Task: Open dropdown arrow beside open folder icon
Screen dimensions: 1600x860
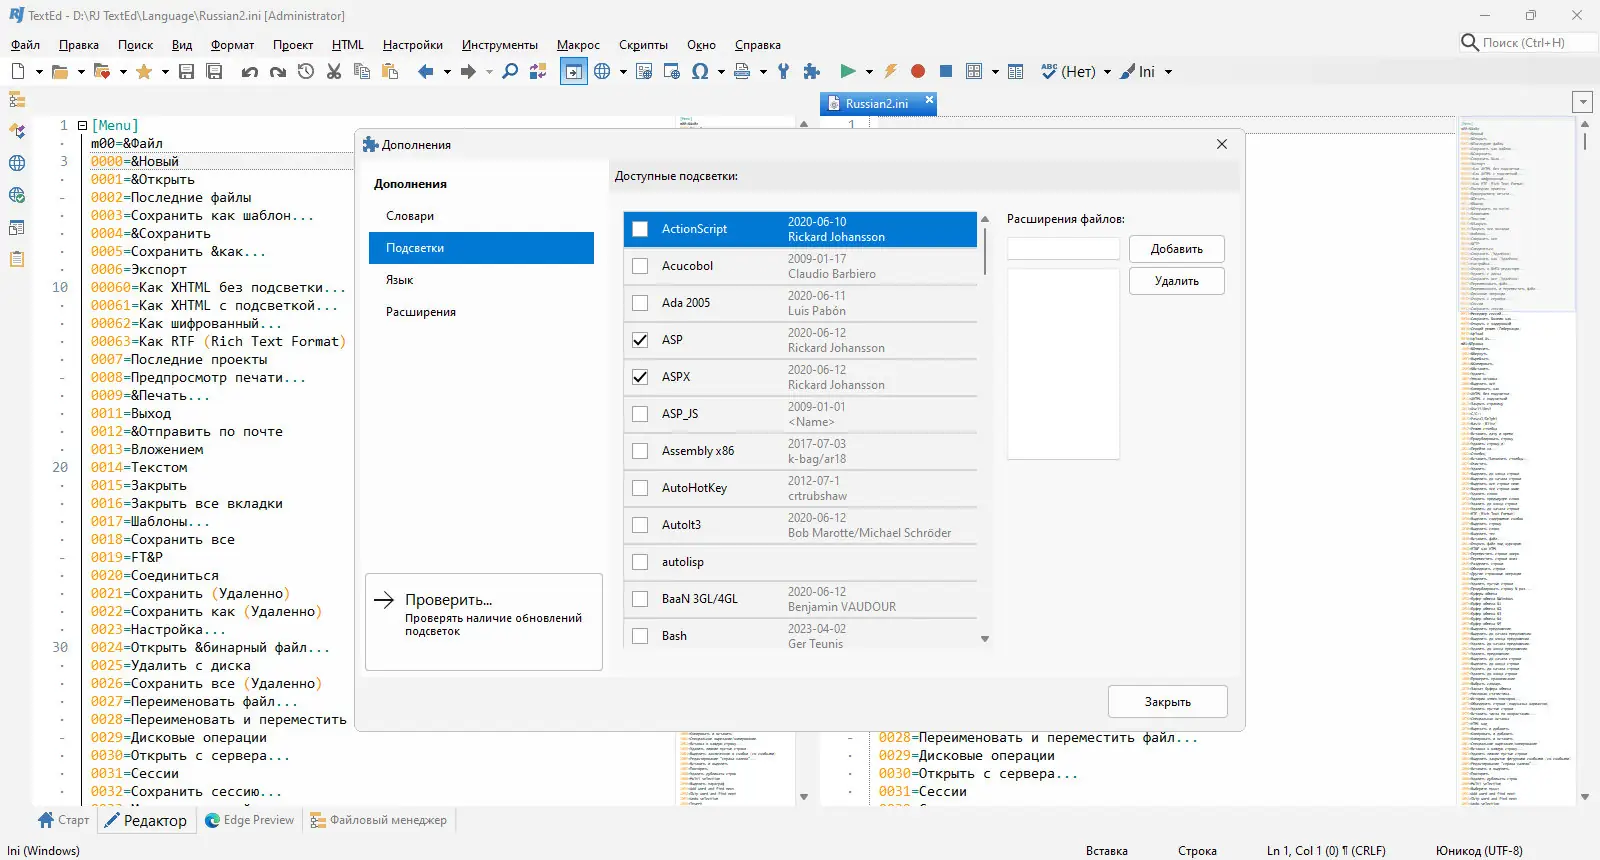Action: 81,72
